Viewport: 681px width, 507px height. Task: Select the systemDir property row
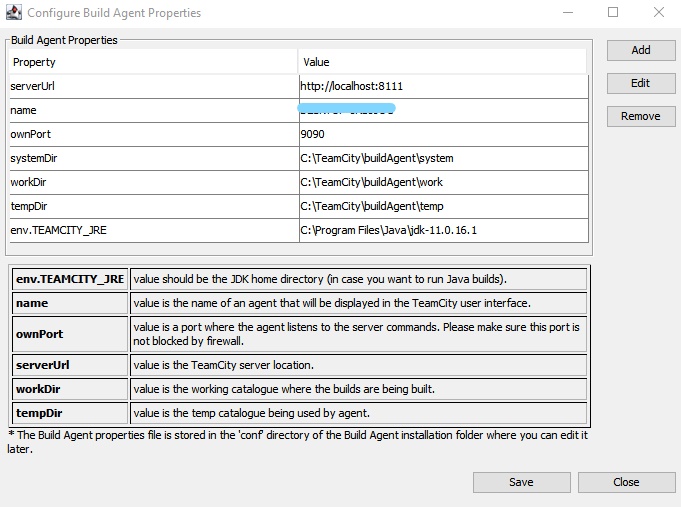click(299, 158)
